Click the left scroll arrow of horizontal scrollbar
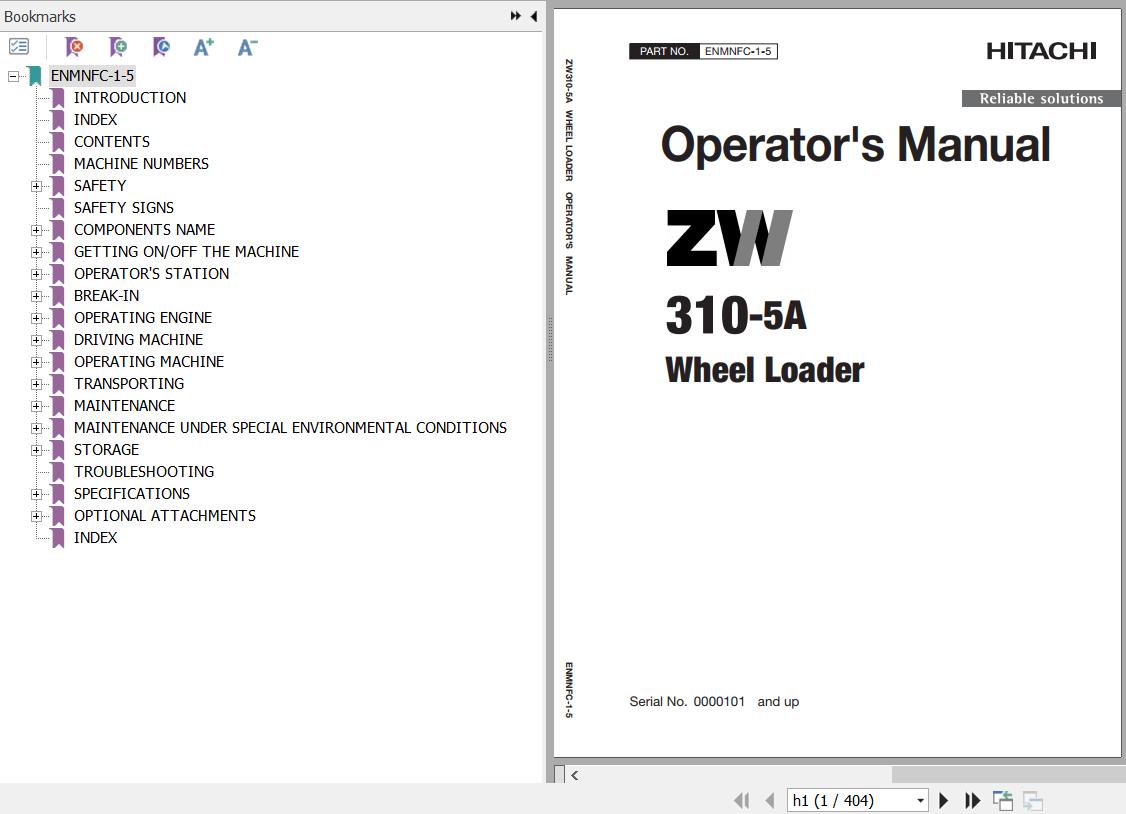The height and width of the screenshot is (814, 1126). pyautogui.click(x=574, y=775)
